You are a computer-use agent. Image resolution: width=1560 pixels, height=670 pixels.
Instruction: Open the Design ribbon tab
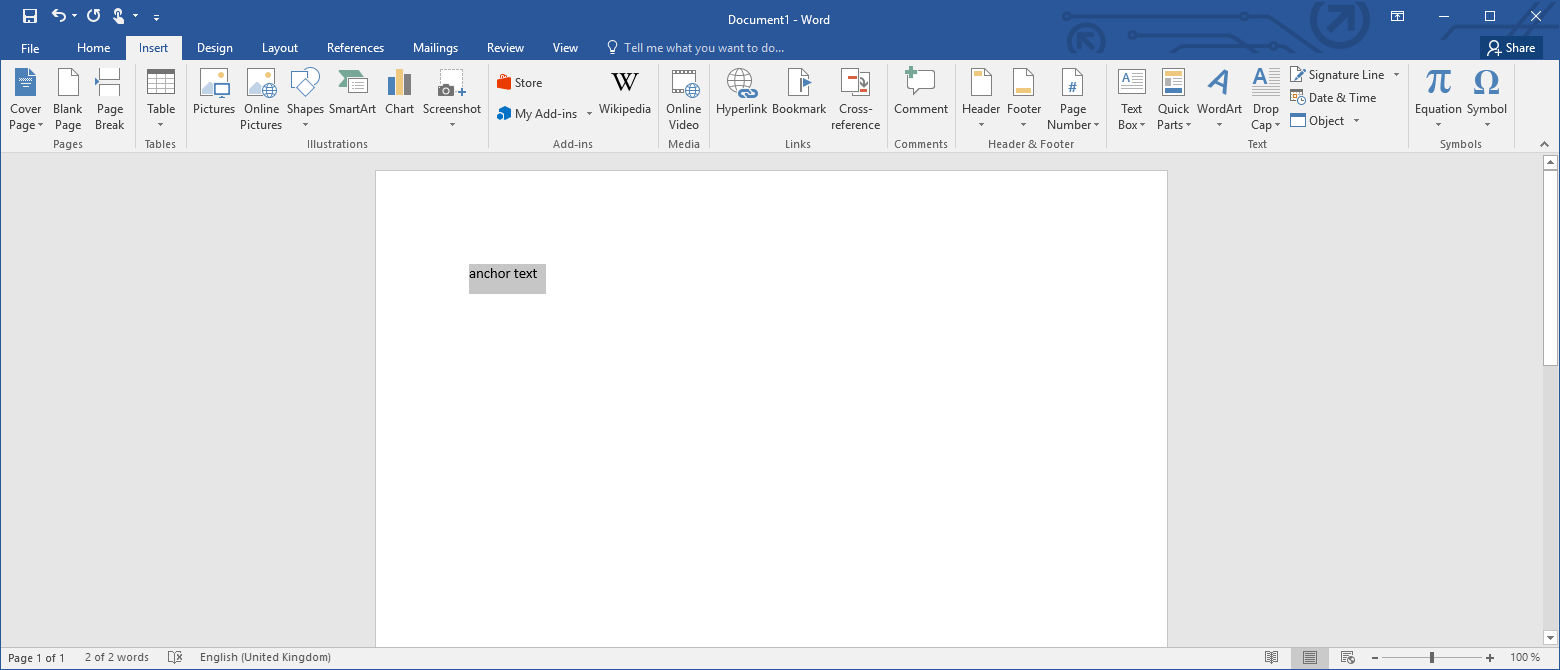(x=214, y=47)
